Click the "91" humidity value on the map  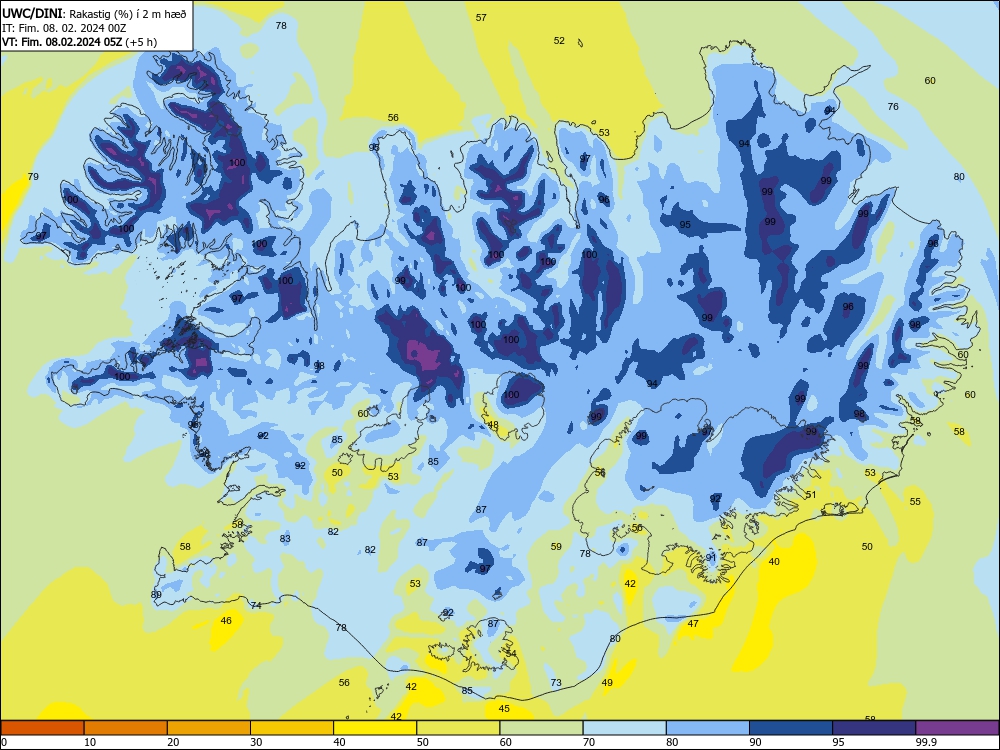coord(711,557)
